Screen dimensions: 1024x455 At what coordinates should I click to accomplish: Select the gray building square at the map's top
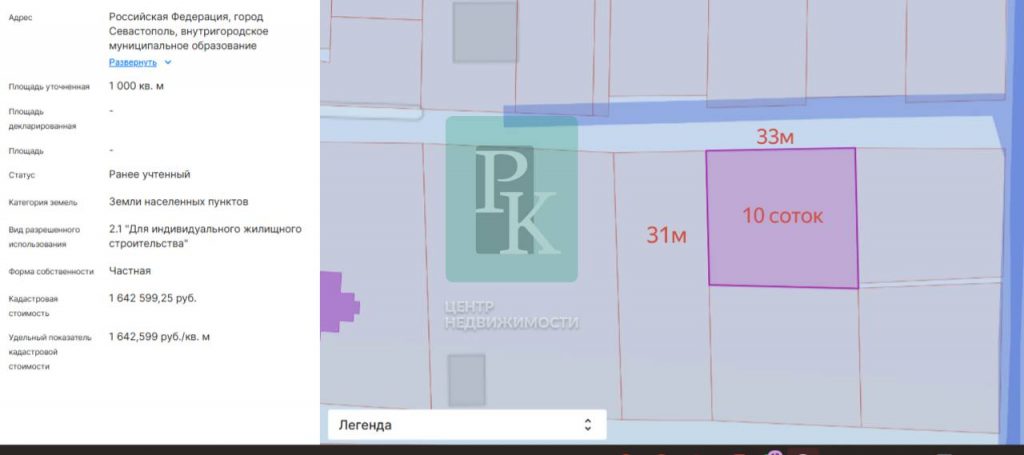pos(484,31)
